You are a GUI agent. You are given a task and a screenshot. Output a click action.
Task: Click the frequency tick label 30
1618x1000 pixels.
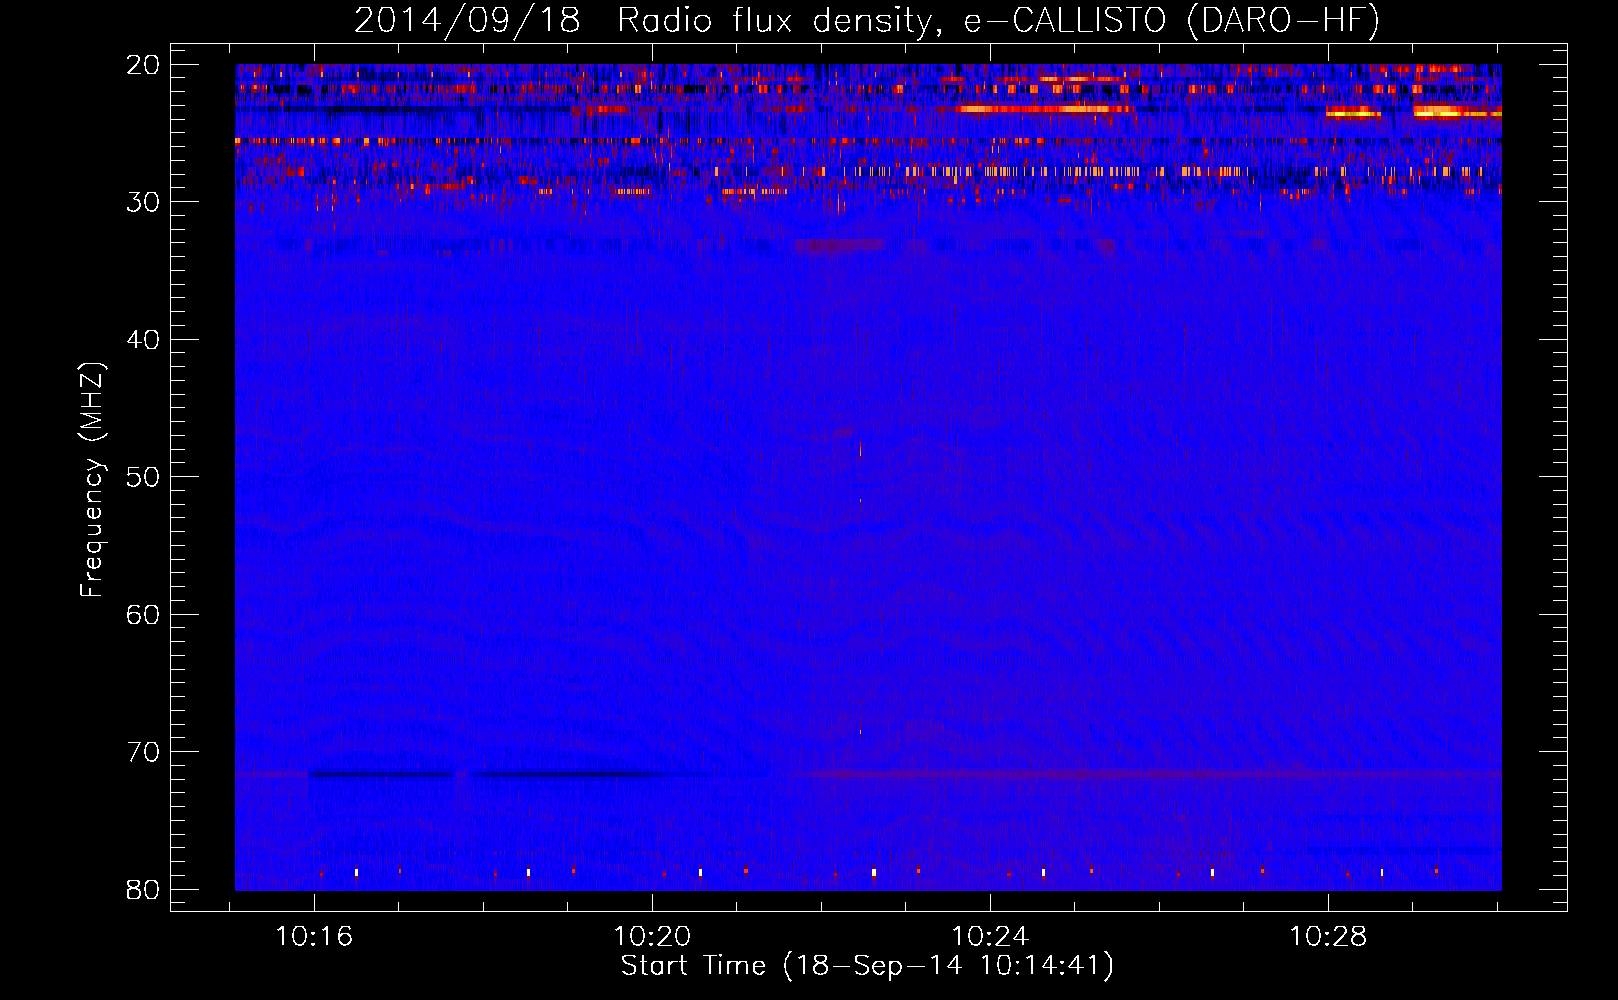tap(144, 202)
